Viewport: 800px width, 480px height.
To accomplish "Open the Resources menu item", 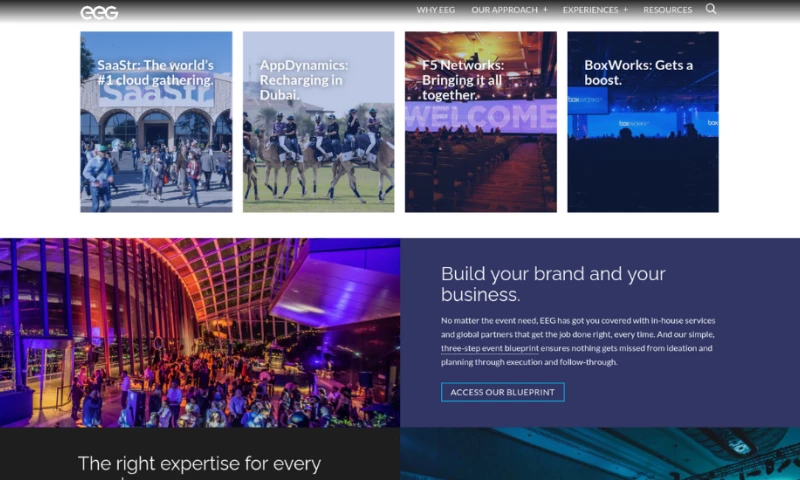I will click(667, 10).
